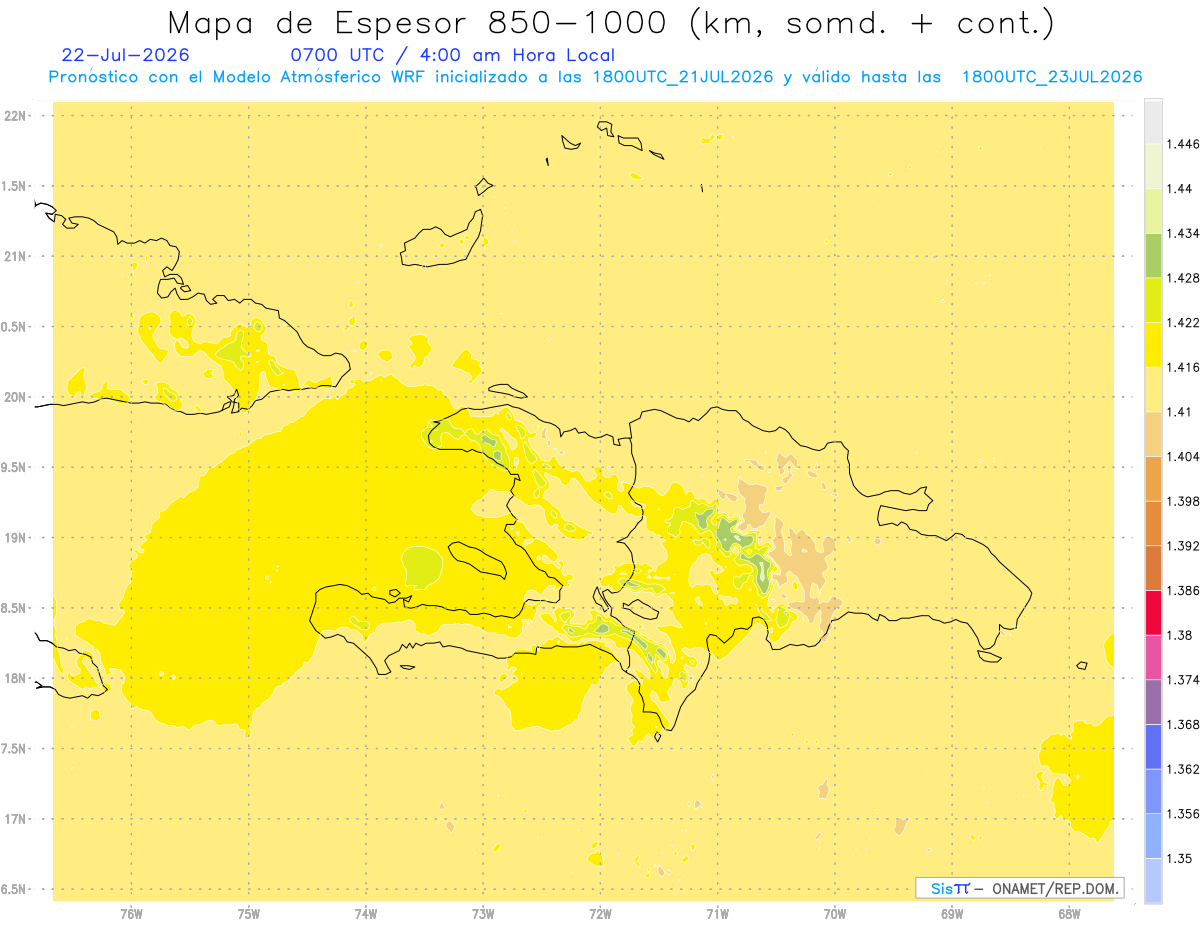This screenshot has height=927, width=1200.
Task: Click the legend value '1.434'
Action: [x=1185, y=233]
